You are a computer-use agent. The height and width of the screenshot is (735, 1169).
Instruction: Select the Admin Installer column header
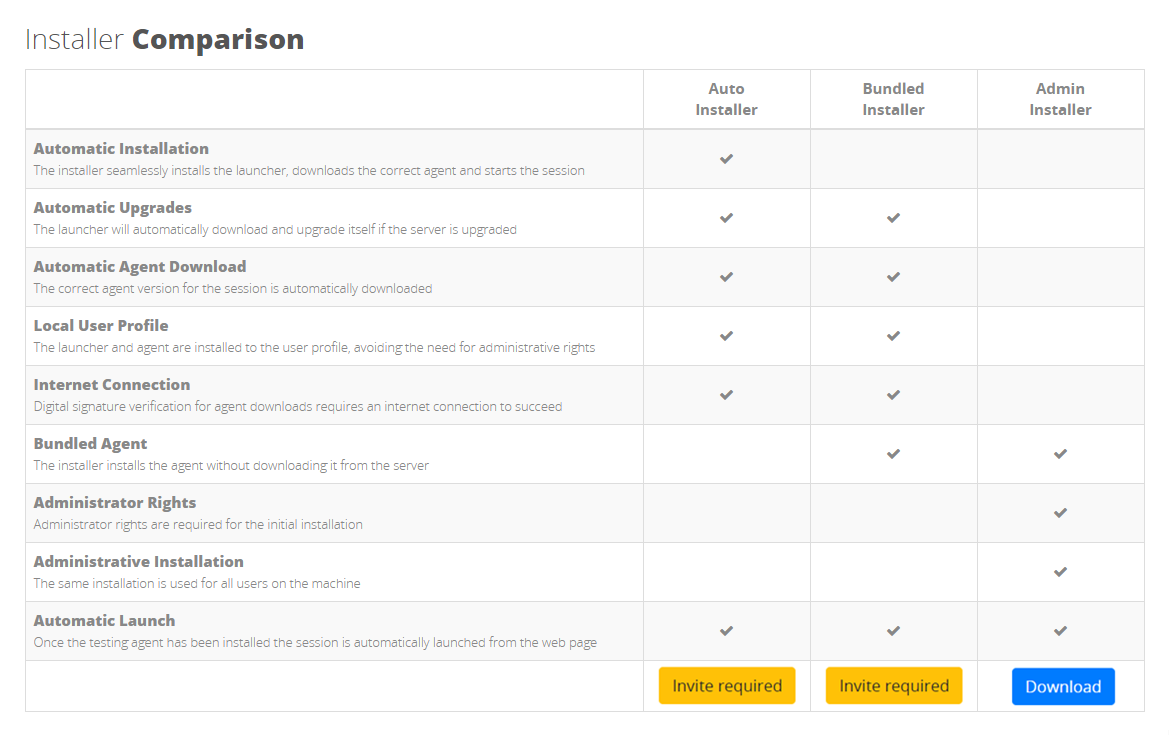pyautogui.click(x=1061, y=99)
